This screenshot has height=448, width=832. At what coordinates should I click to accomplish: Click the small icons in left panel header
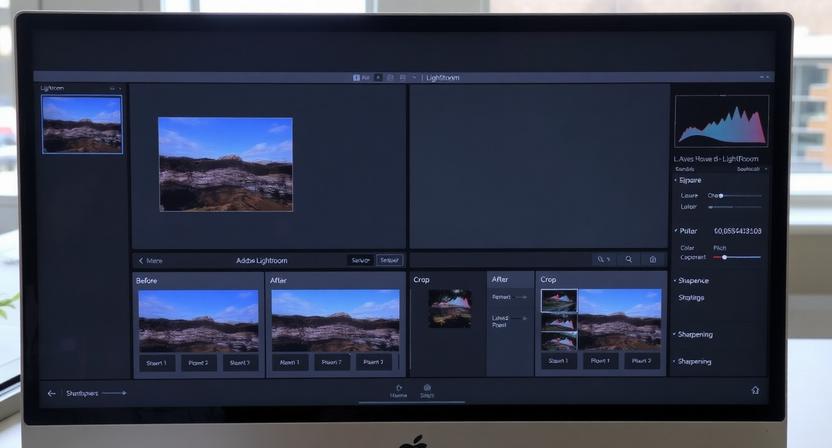(116, 89)
